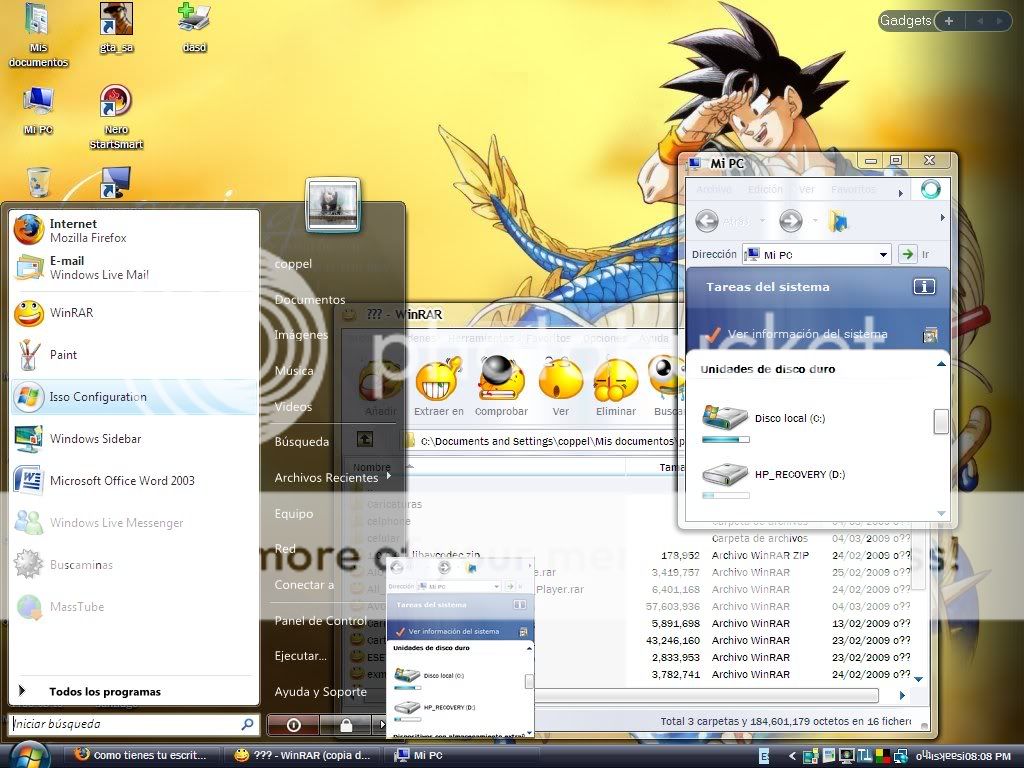Open Imágenes in Start menu right pane
The height and width of the screenshot is (768, 1024).
[x=301, y=335]
